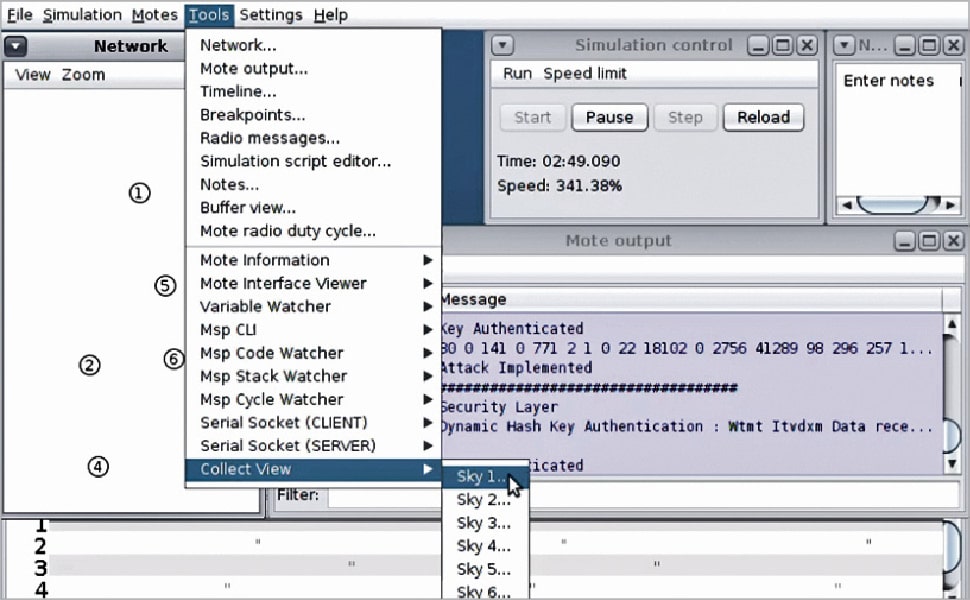Reload the simulation

point(763,117)
